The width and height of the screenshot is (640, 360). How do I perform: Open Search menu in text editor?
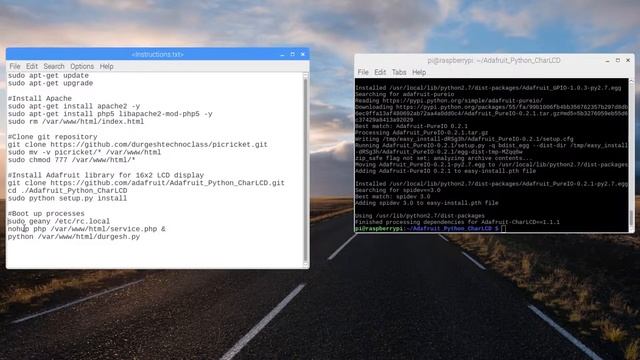54,66
